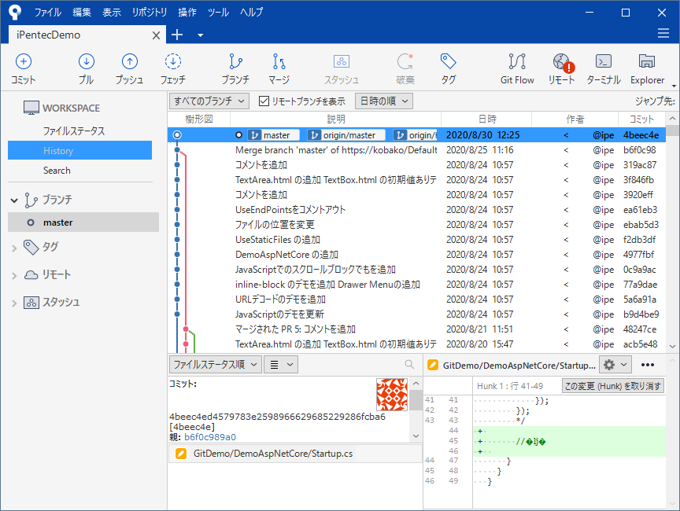Click the WORKSPACE monitor icon in sidebar
The width and height of the screenshot is (680, 511).
31,108
